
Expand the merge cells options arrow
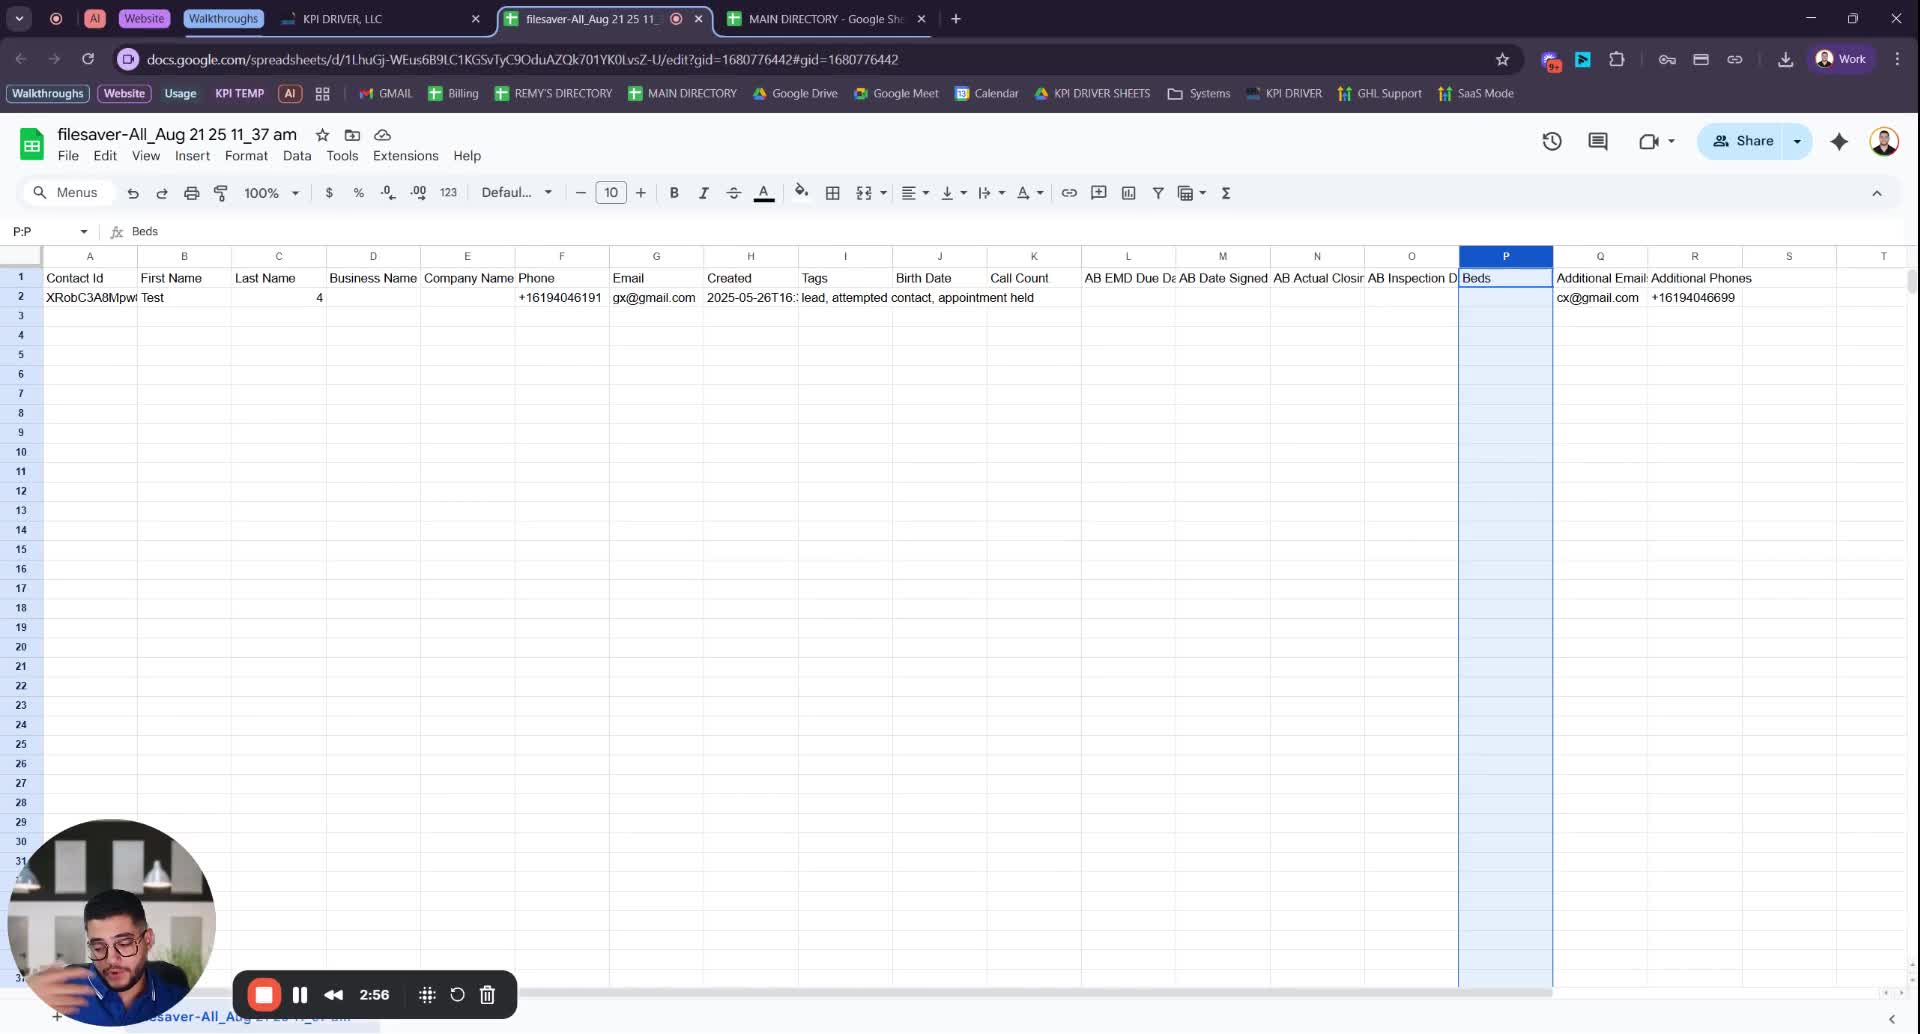click(x=883, y=193)
